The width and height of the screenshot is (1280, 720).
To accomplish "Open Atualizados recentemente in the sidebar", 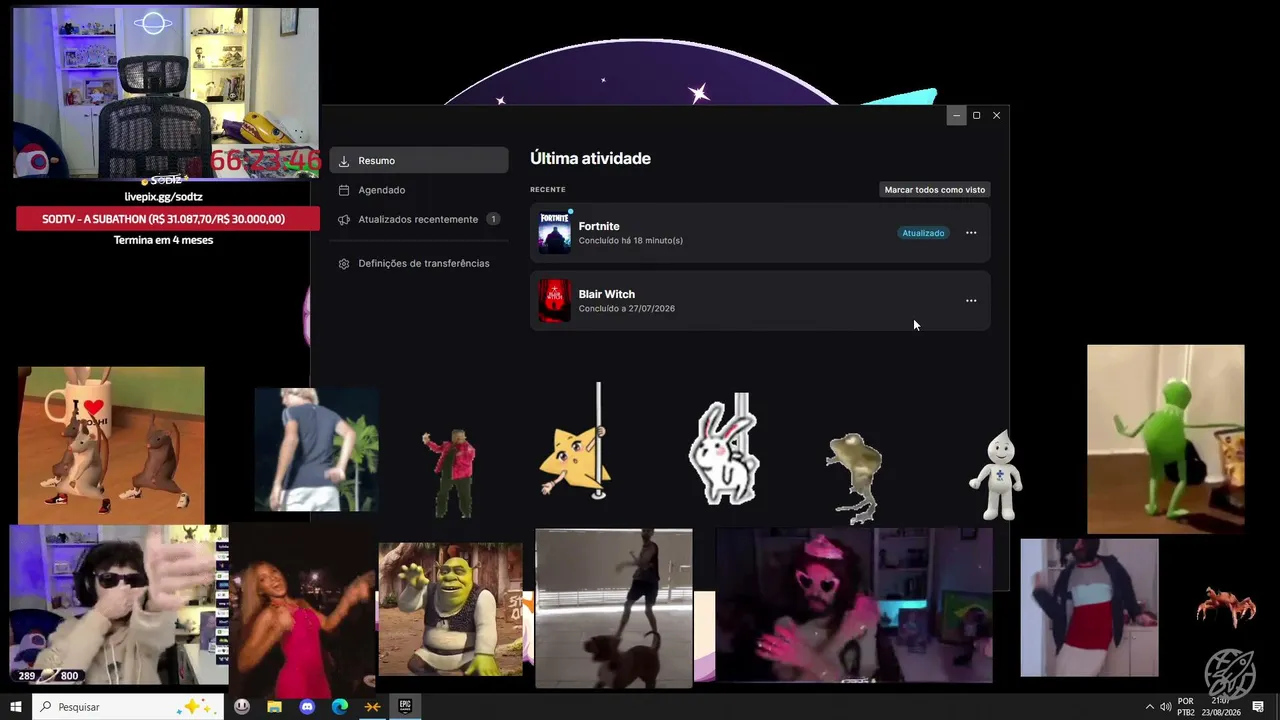I will tap(419, 219).
